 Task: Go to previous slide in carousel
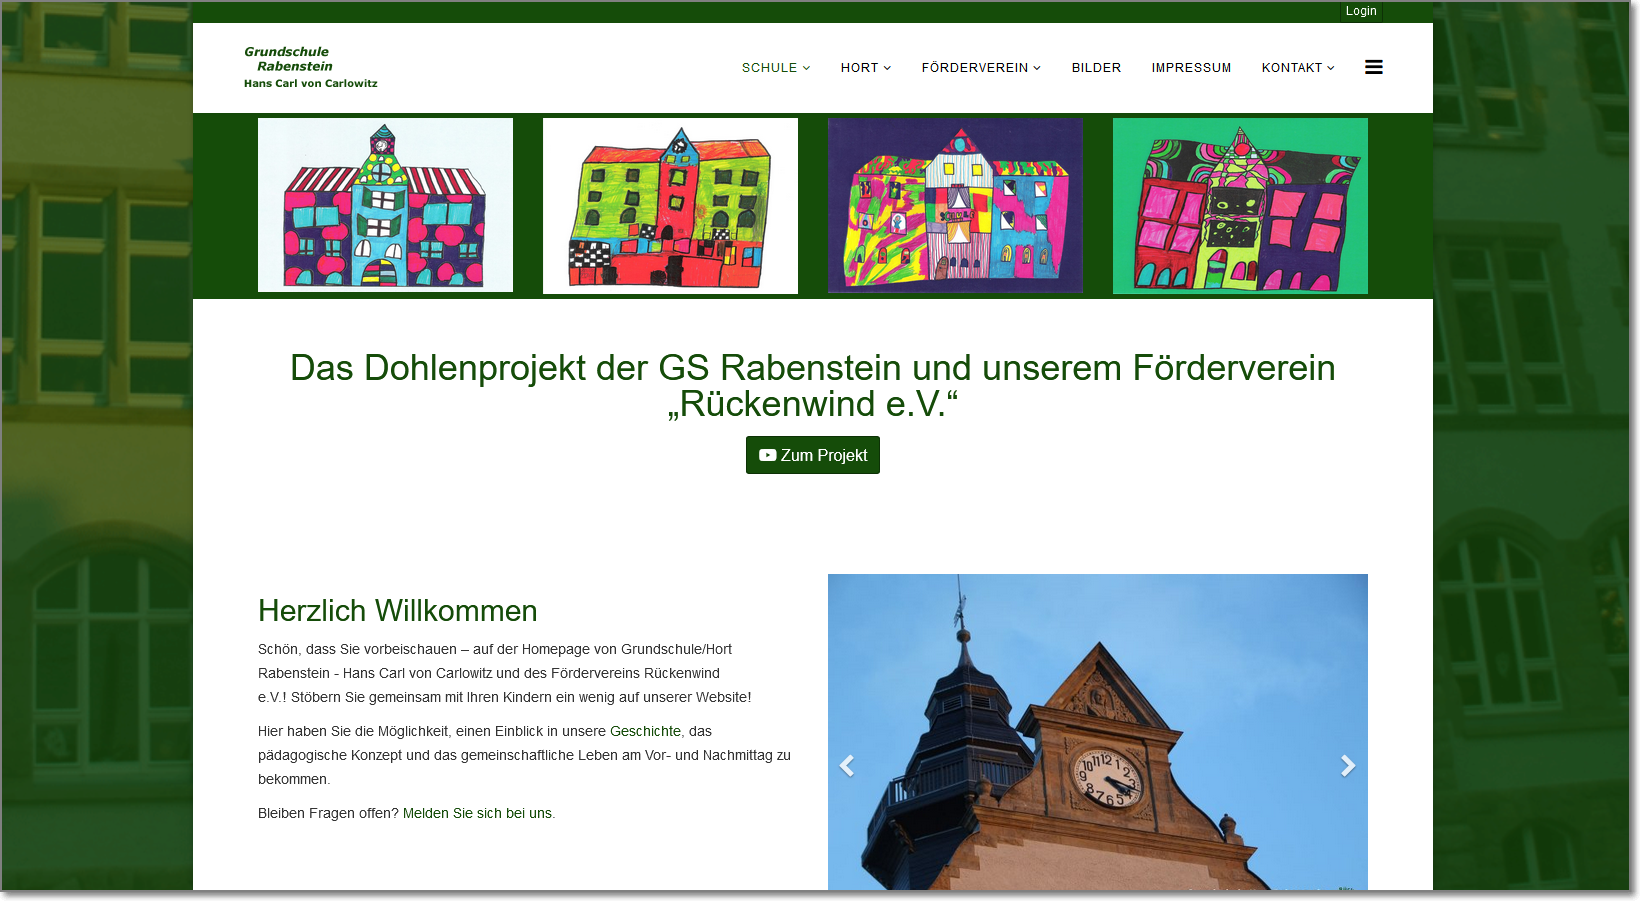(x=847, y=766)
